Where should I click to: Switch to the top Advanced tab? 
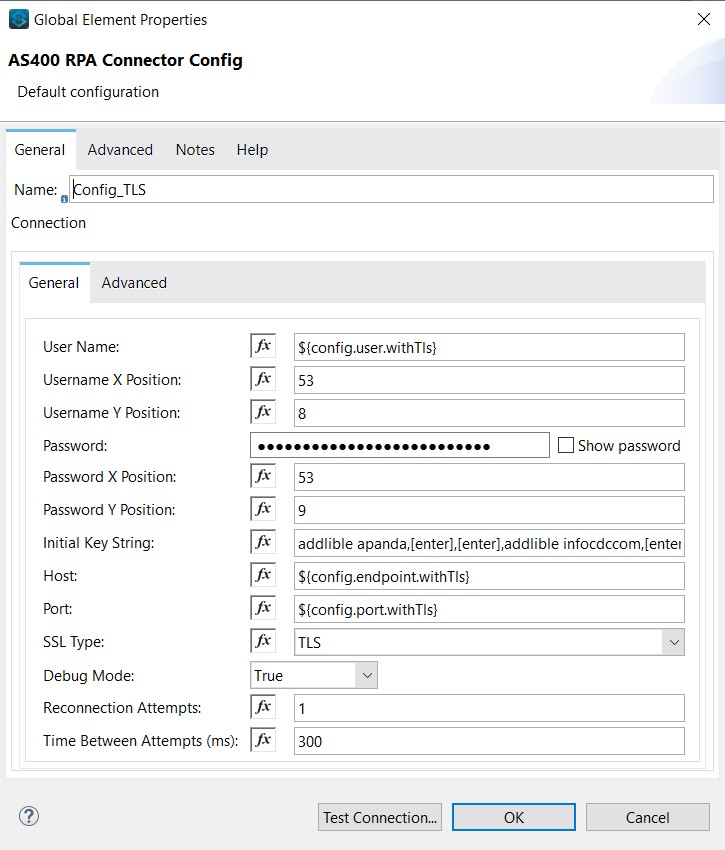pyautogui.click(x=120, y=150)
